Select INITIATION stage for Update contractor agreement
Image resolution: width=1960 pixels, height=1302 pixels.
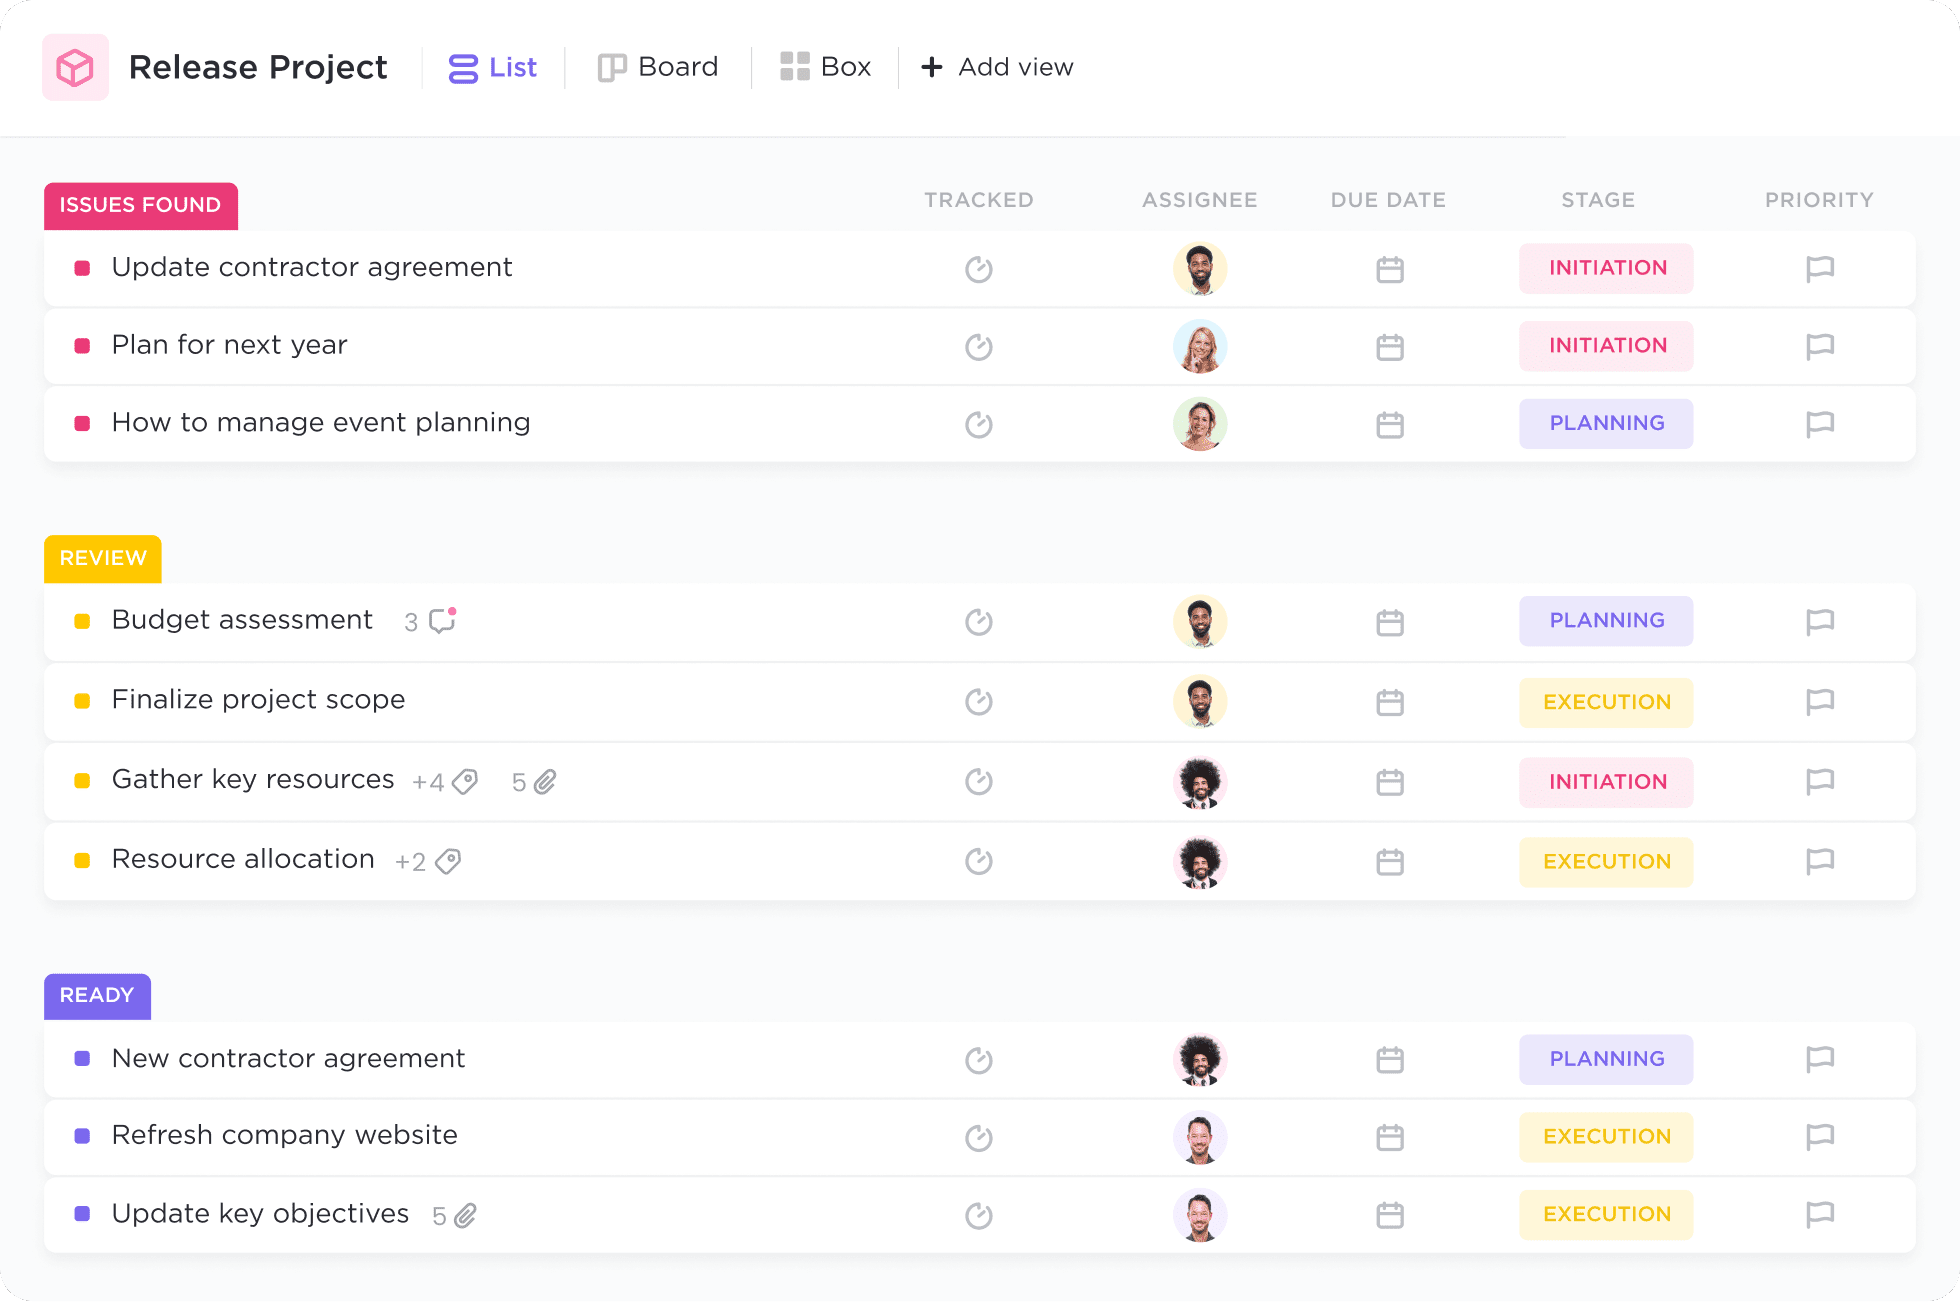(1607, 267)
